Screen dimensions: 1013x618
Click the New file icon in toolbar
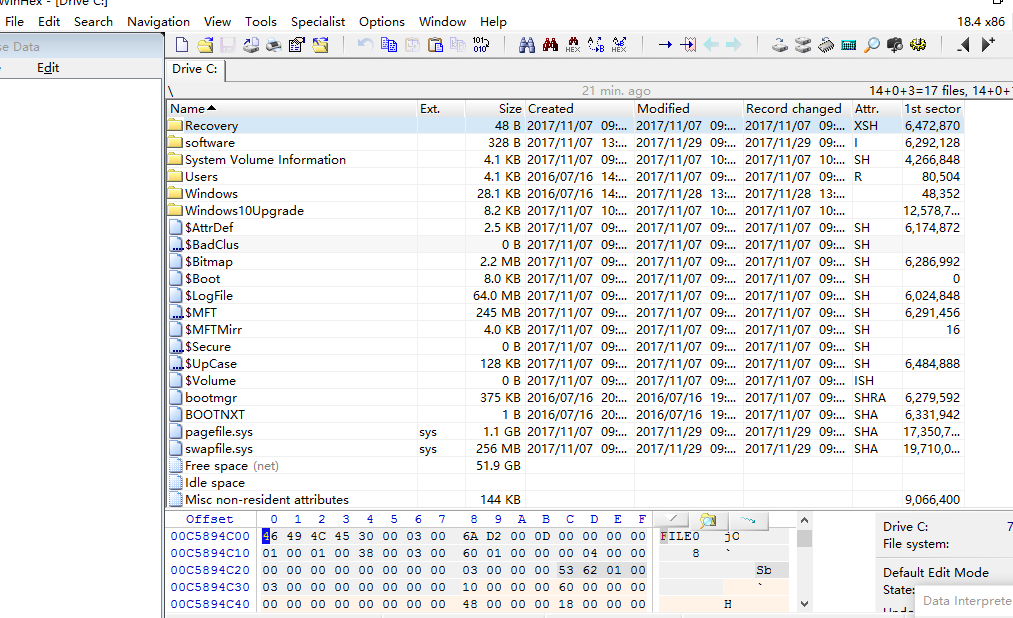click(182, 45)
